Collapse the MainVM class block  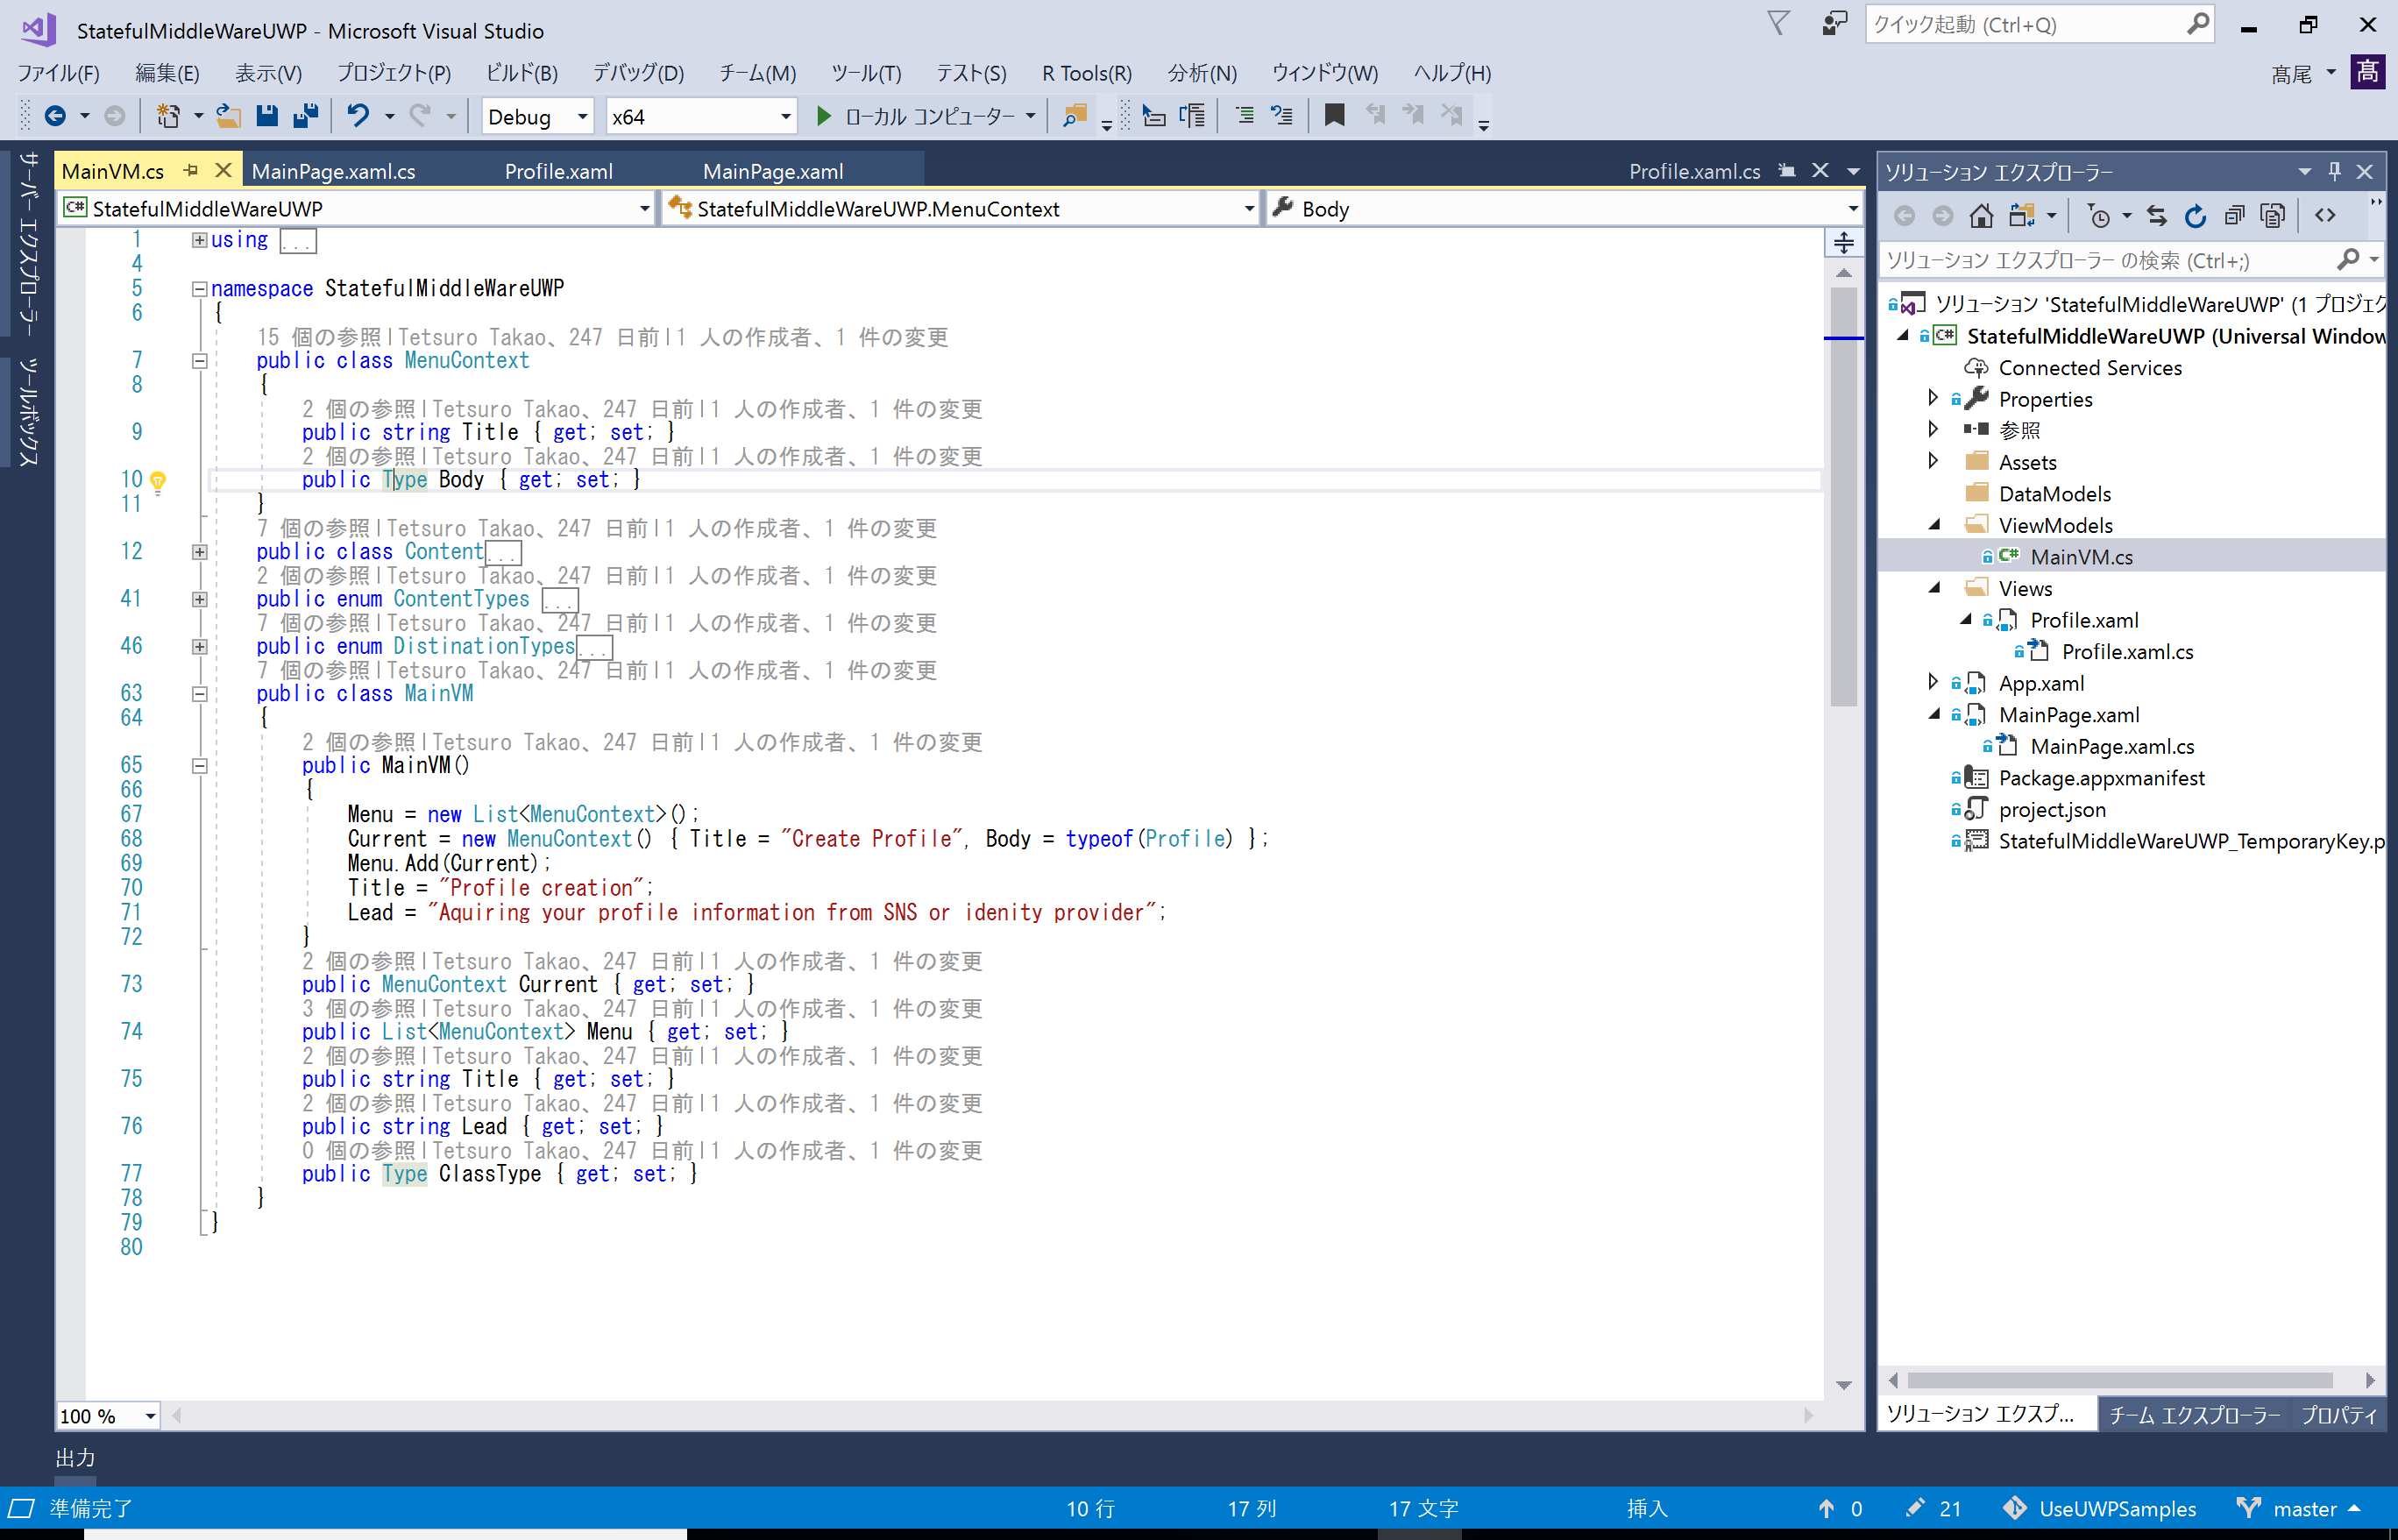pos(199,694)
